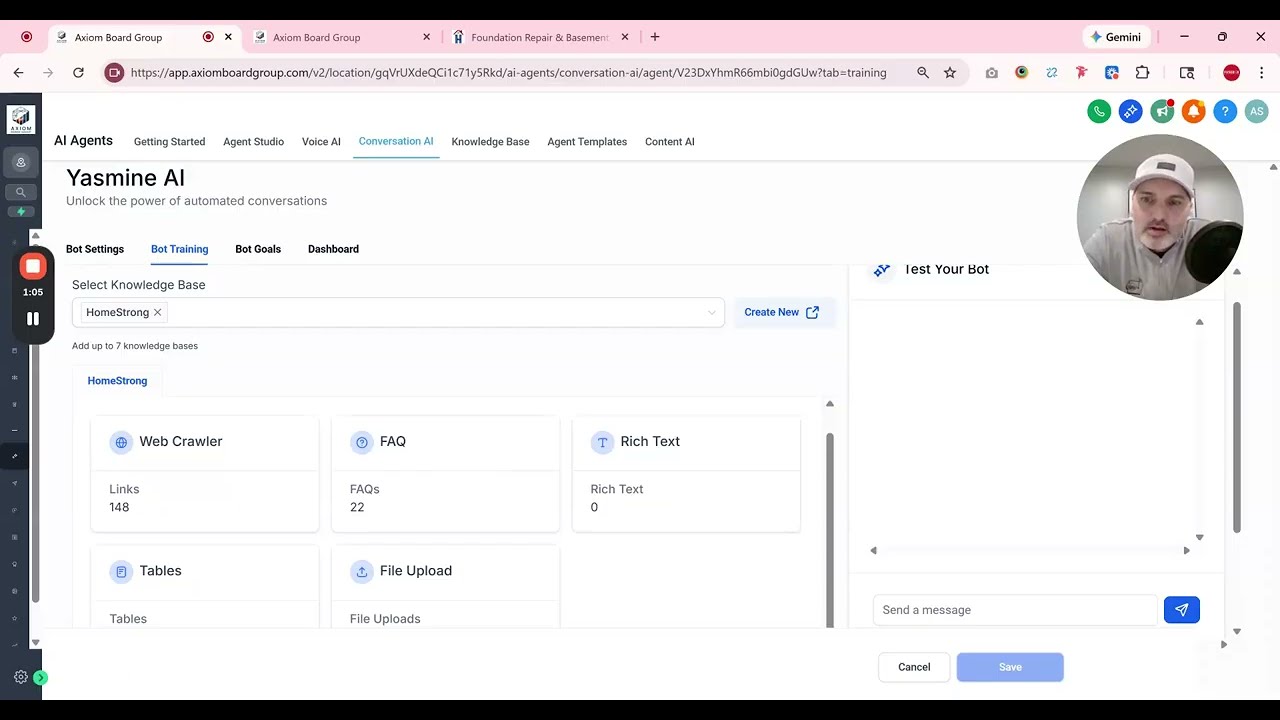Bookmark this page with star icon
This screenshot has height=720, width=1280.
(x=950, y=72)
